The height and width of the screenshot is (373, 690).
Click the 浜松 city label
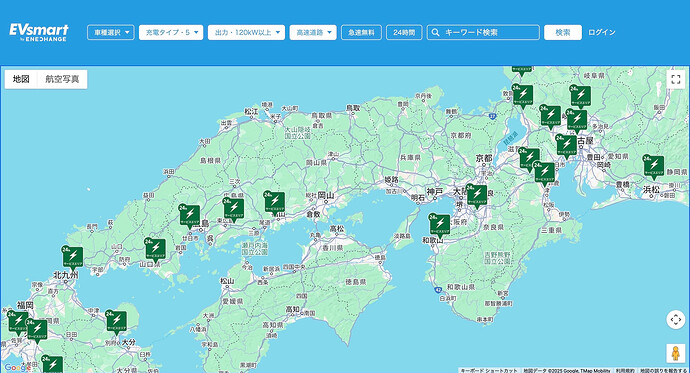pos(651,190)
